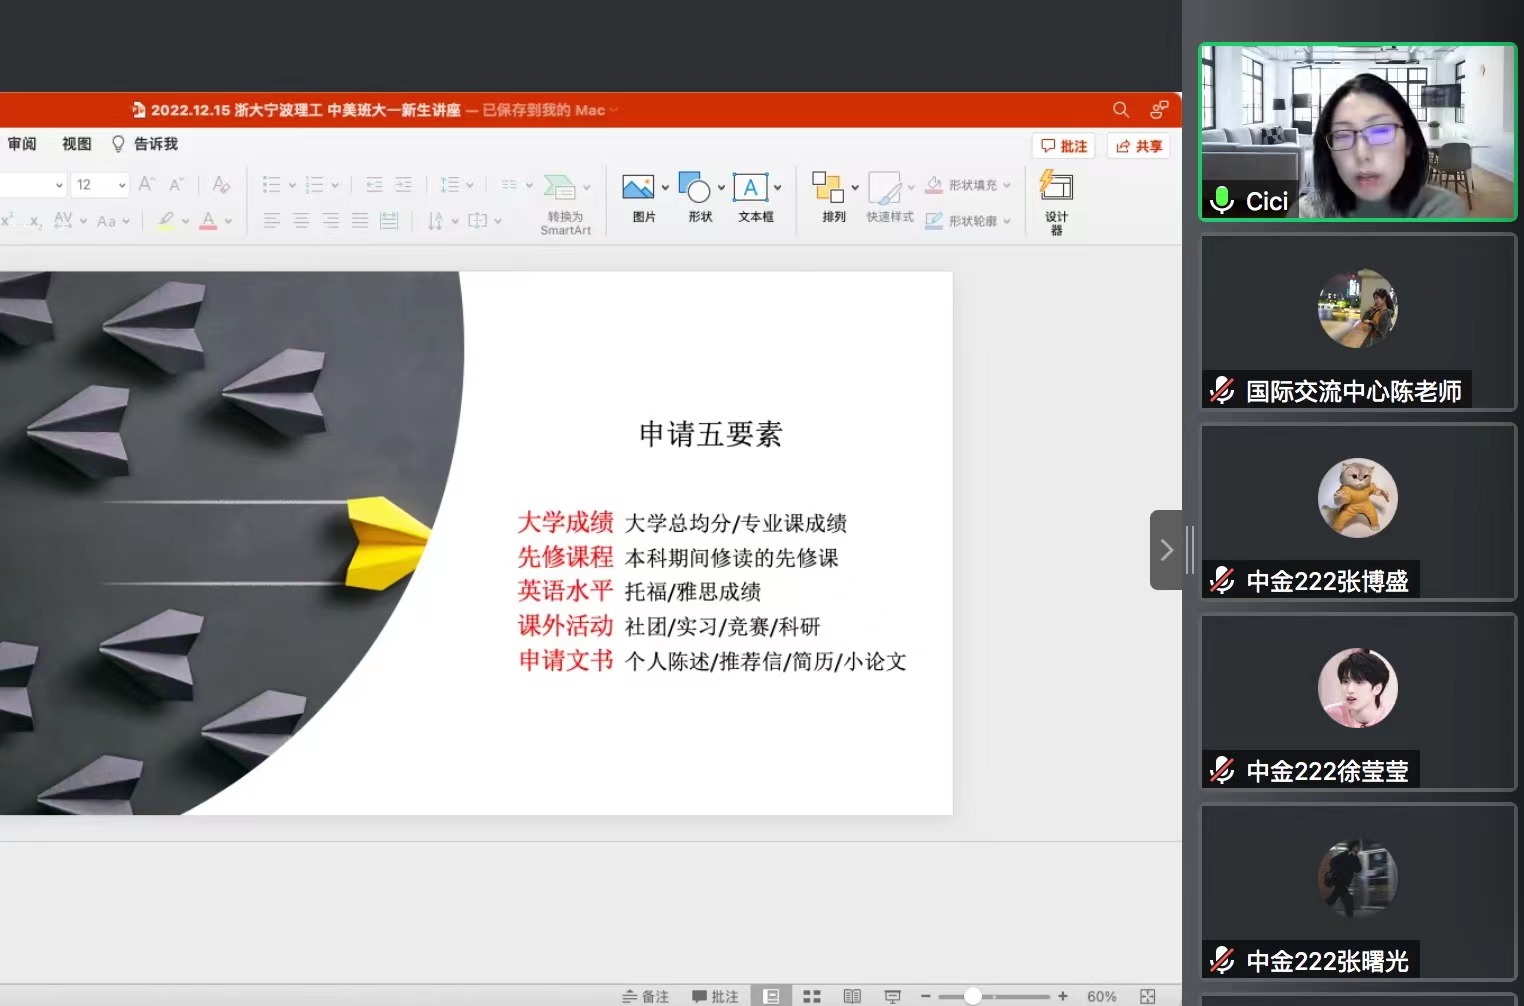Click the Share (共享) button
The width and height of the screenshot is (1524, 1006).
pyautogui.click(x=1139, y=146)
